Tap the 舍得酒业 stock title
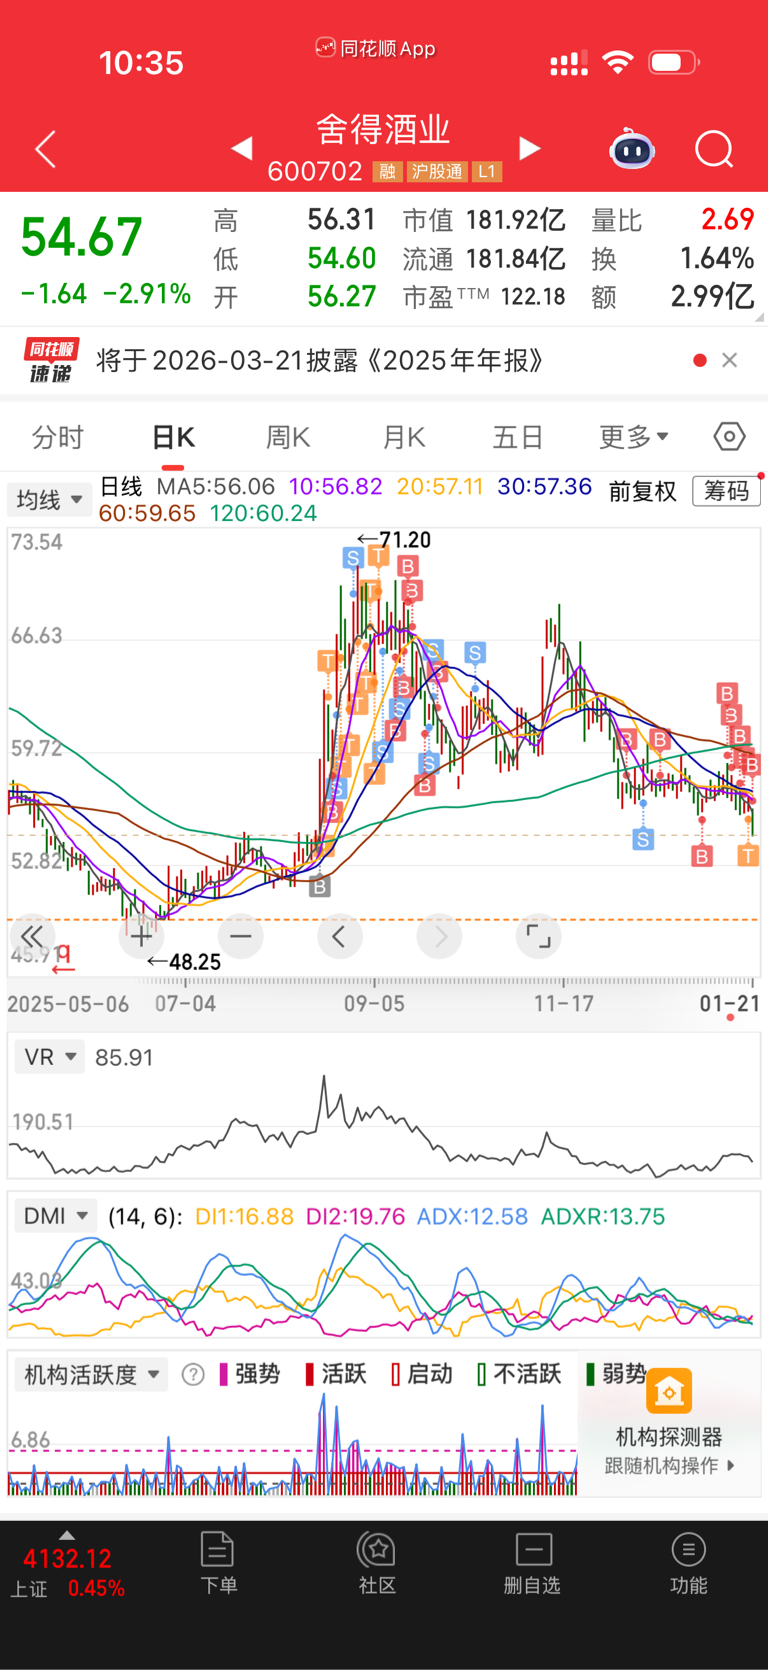This screenshot has width=768, height=1670. point(384,129)
